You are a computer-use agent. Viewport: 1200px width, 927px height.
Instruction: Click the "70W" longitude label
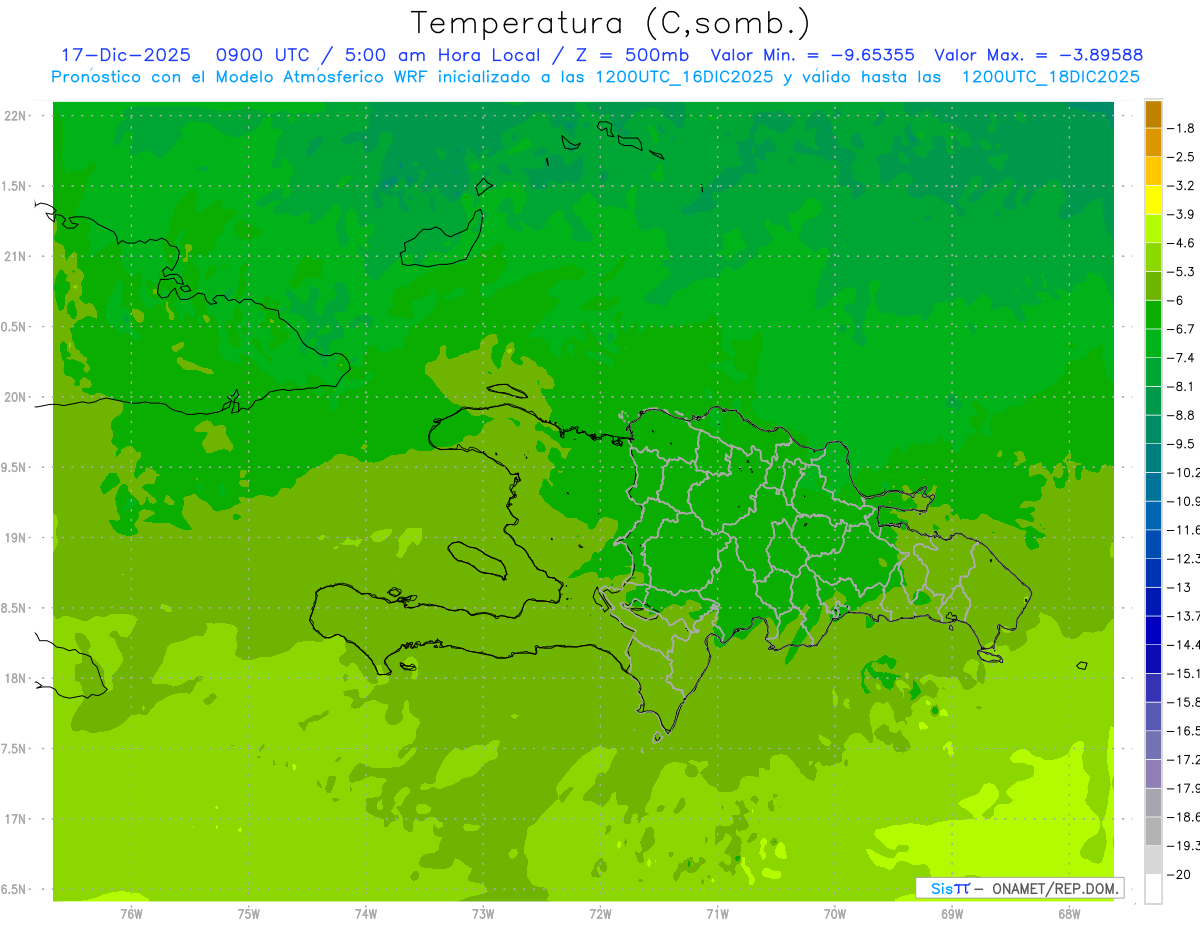[x=835, y=914]
